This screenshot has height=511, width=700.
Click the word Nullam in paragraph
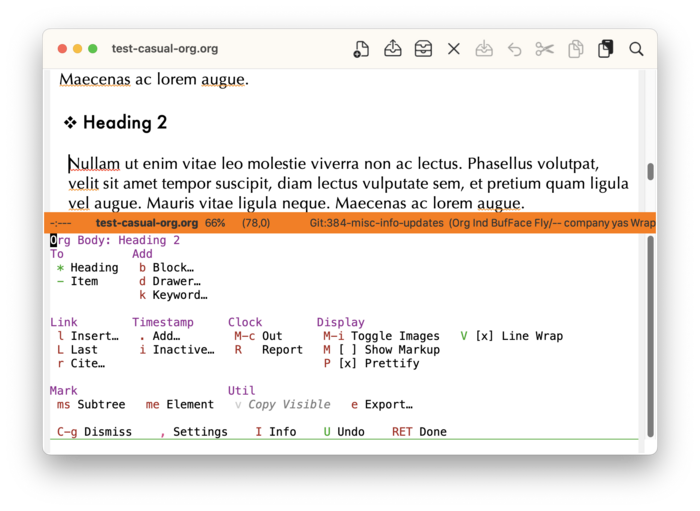(94, 164)
